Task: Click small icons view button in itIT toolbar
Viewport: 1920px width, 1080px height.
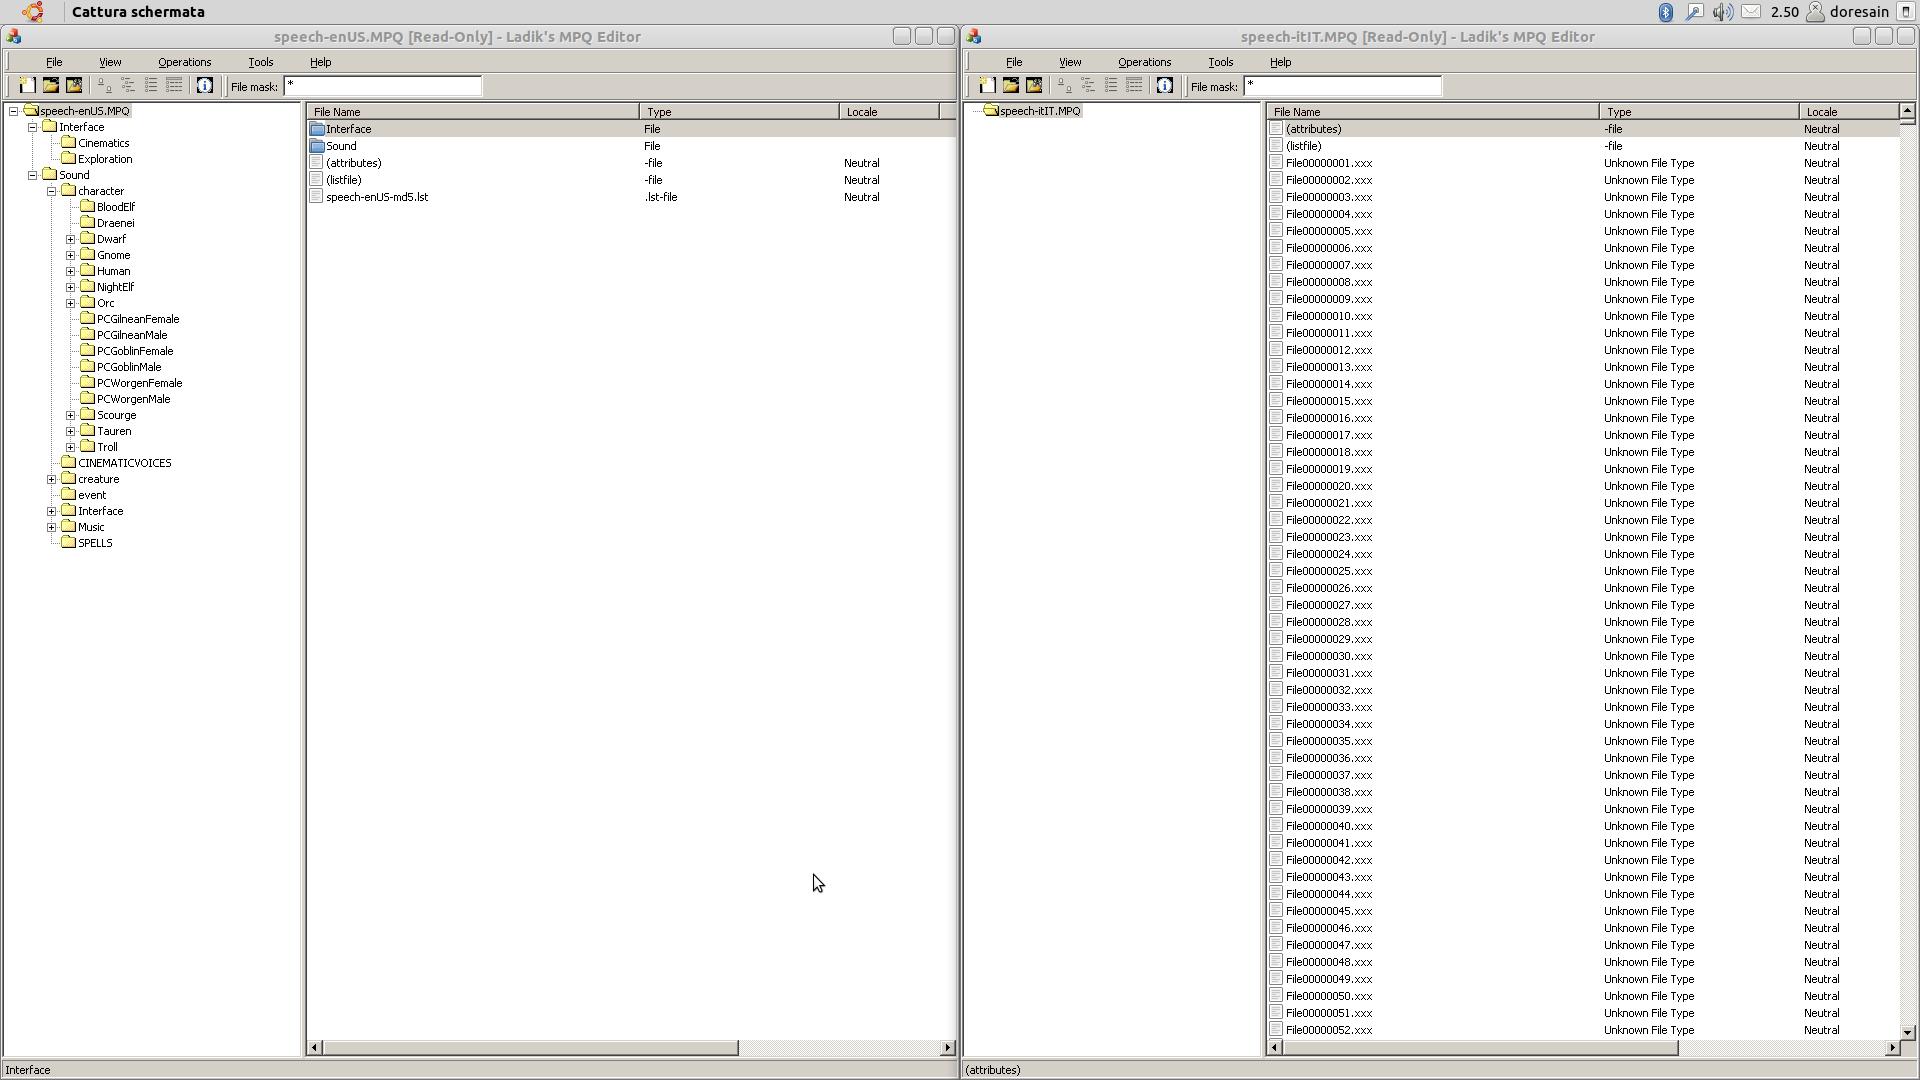Action: pos(1088,86)
